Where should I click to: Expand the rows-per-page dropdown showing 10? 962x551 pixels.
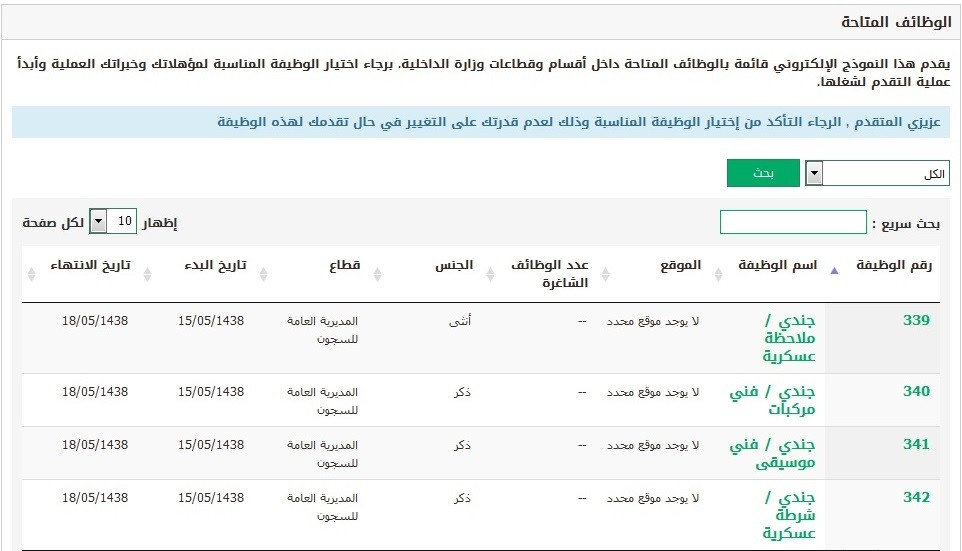[113, 221]
